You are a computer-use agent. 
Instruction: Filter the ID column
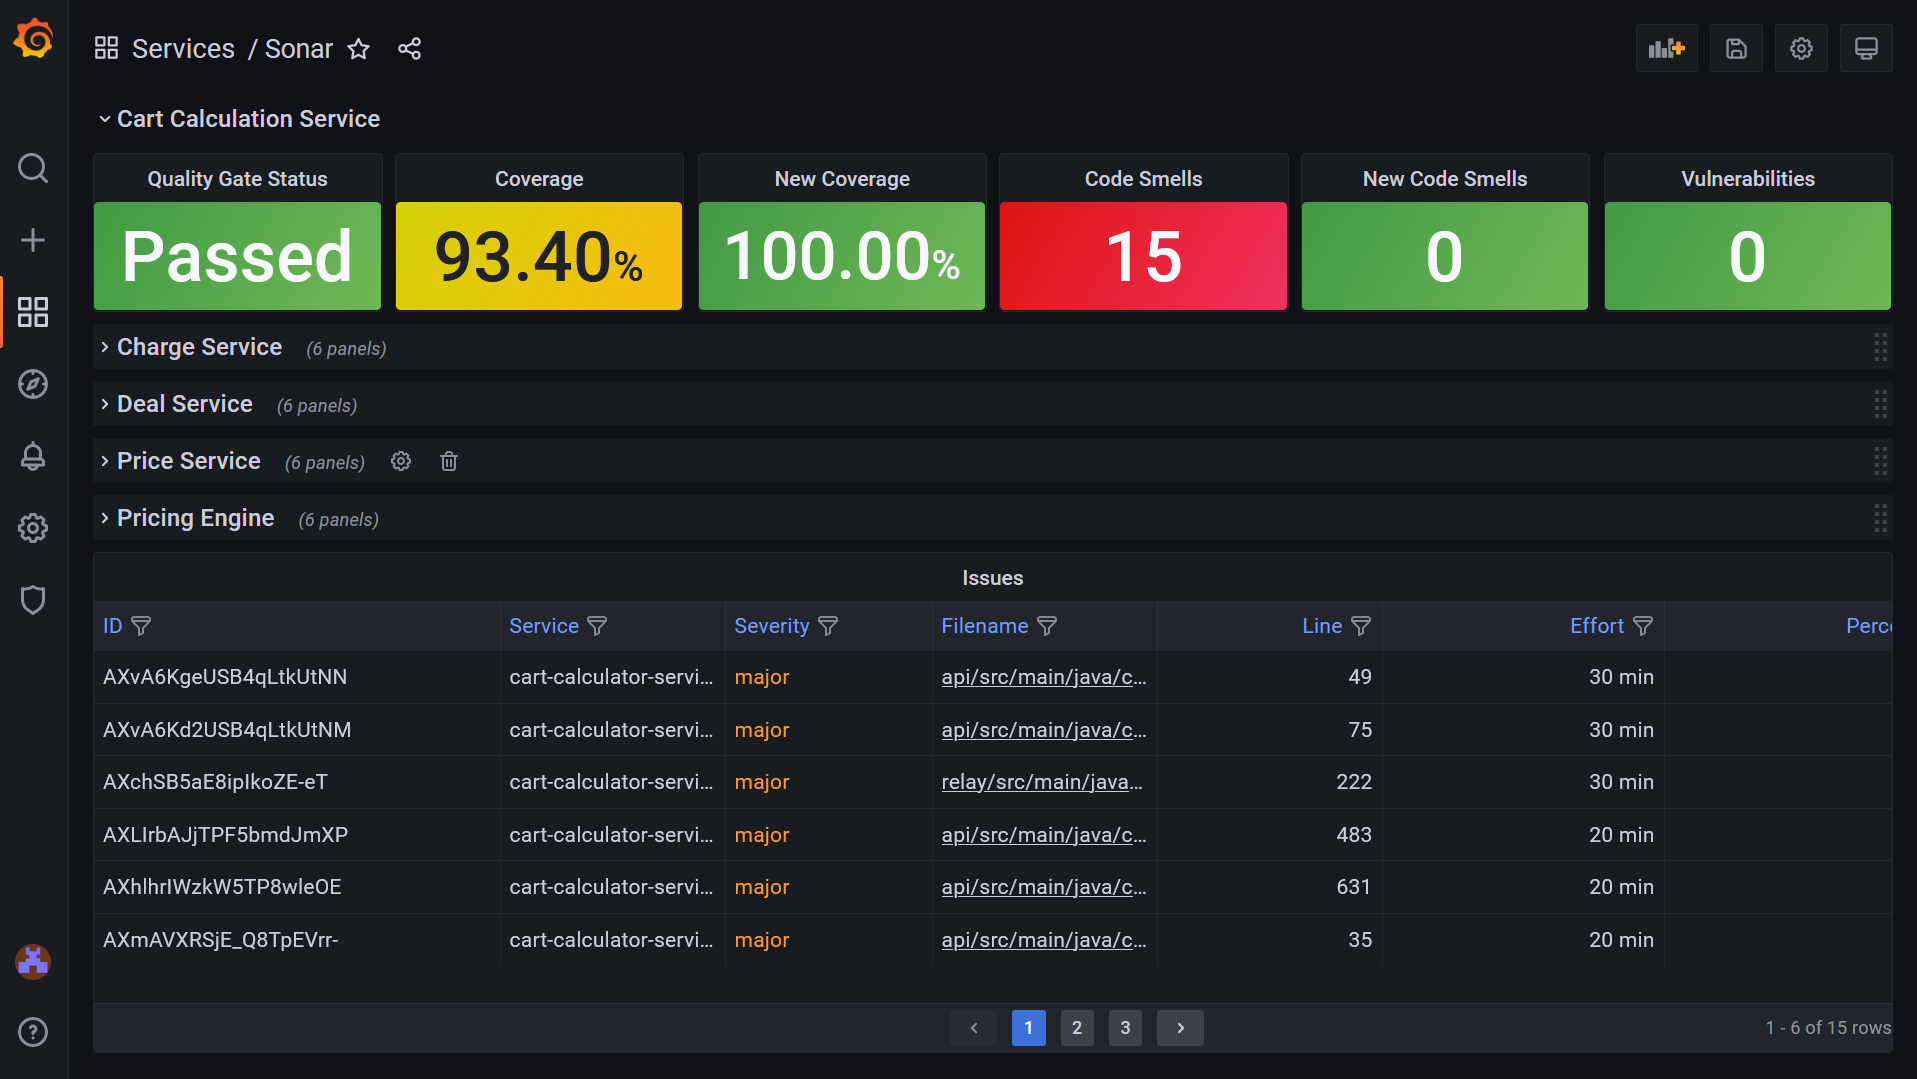coord(141,626)
